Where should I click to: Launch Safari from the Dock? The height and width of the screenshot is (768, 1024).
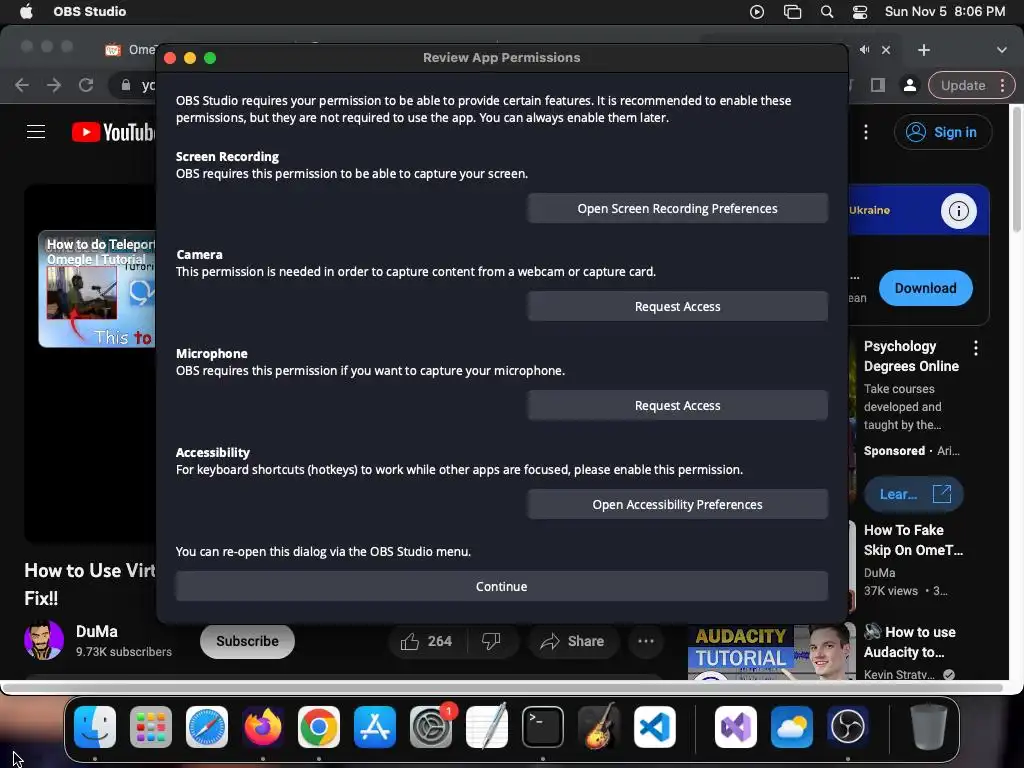pos(207,727)
